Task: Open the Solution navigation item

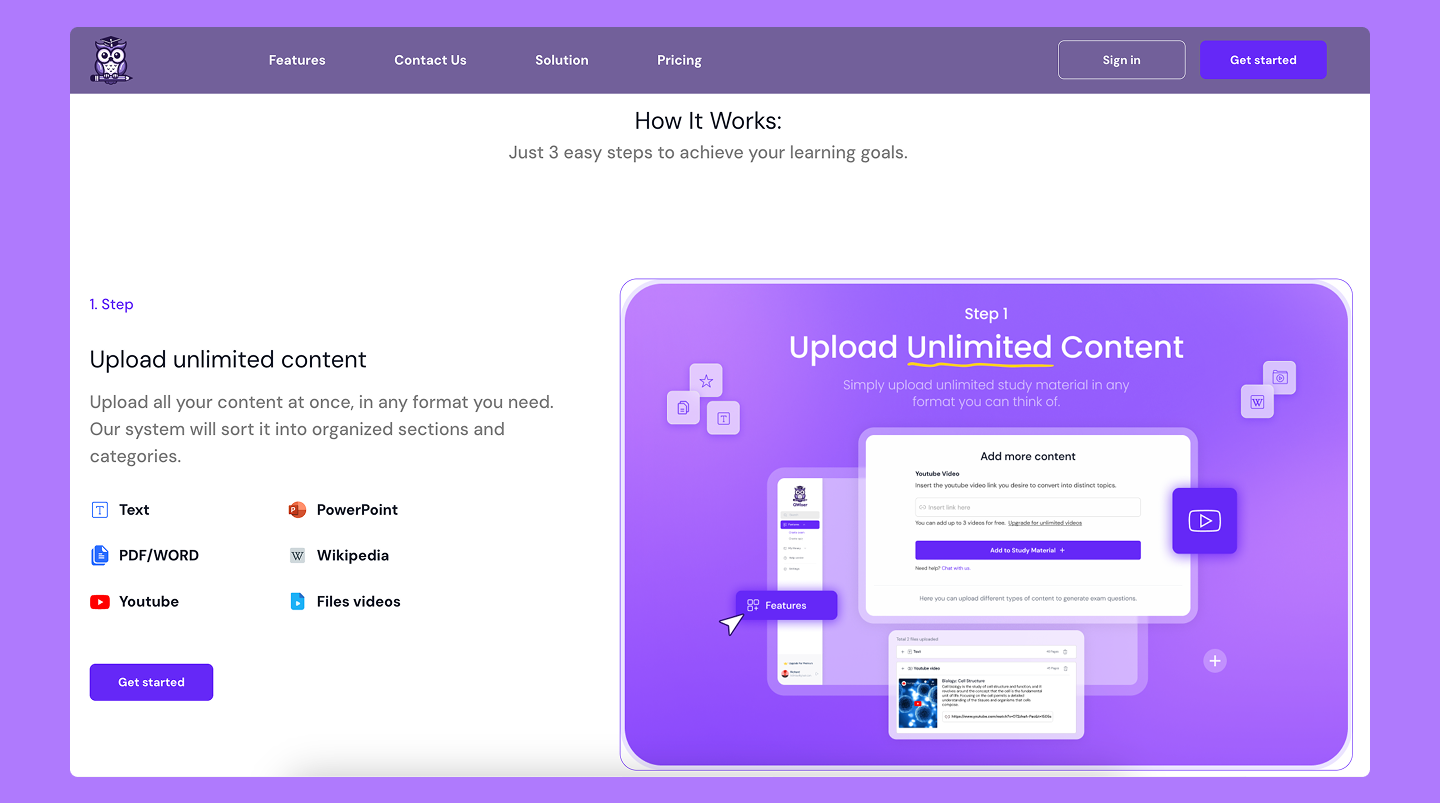Action: click(x=562, y=60)
